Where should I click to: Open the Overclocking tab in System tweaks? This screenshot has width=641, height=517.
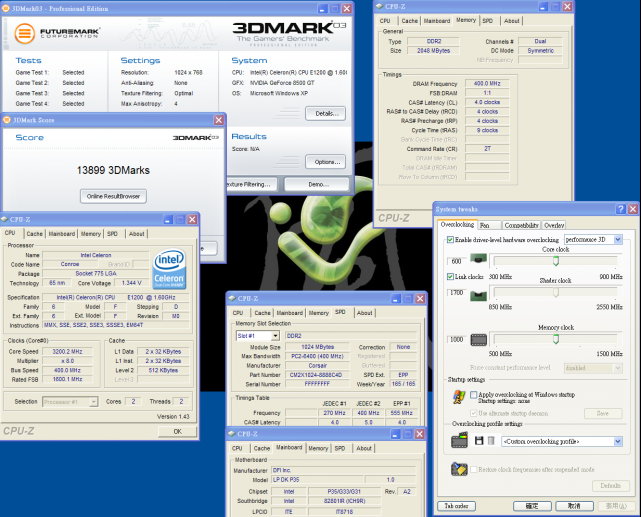click(457, 224)
